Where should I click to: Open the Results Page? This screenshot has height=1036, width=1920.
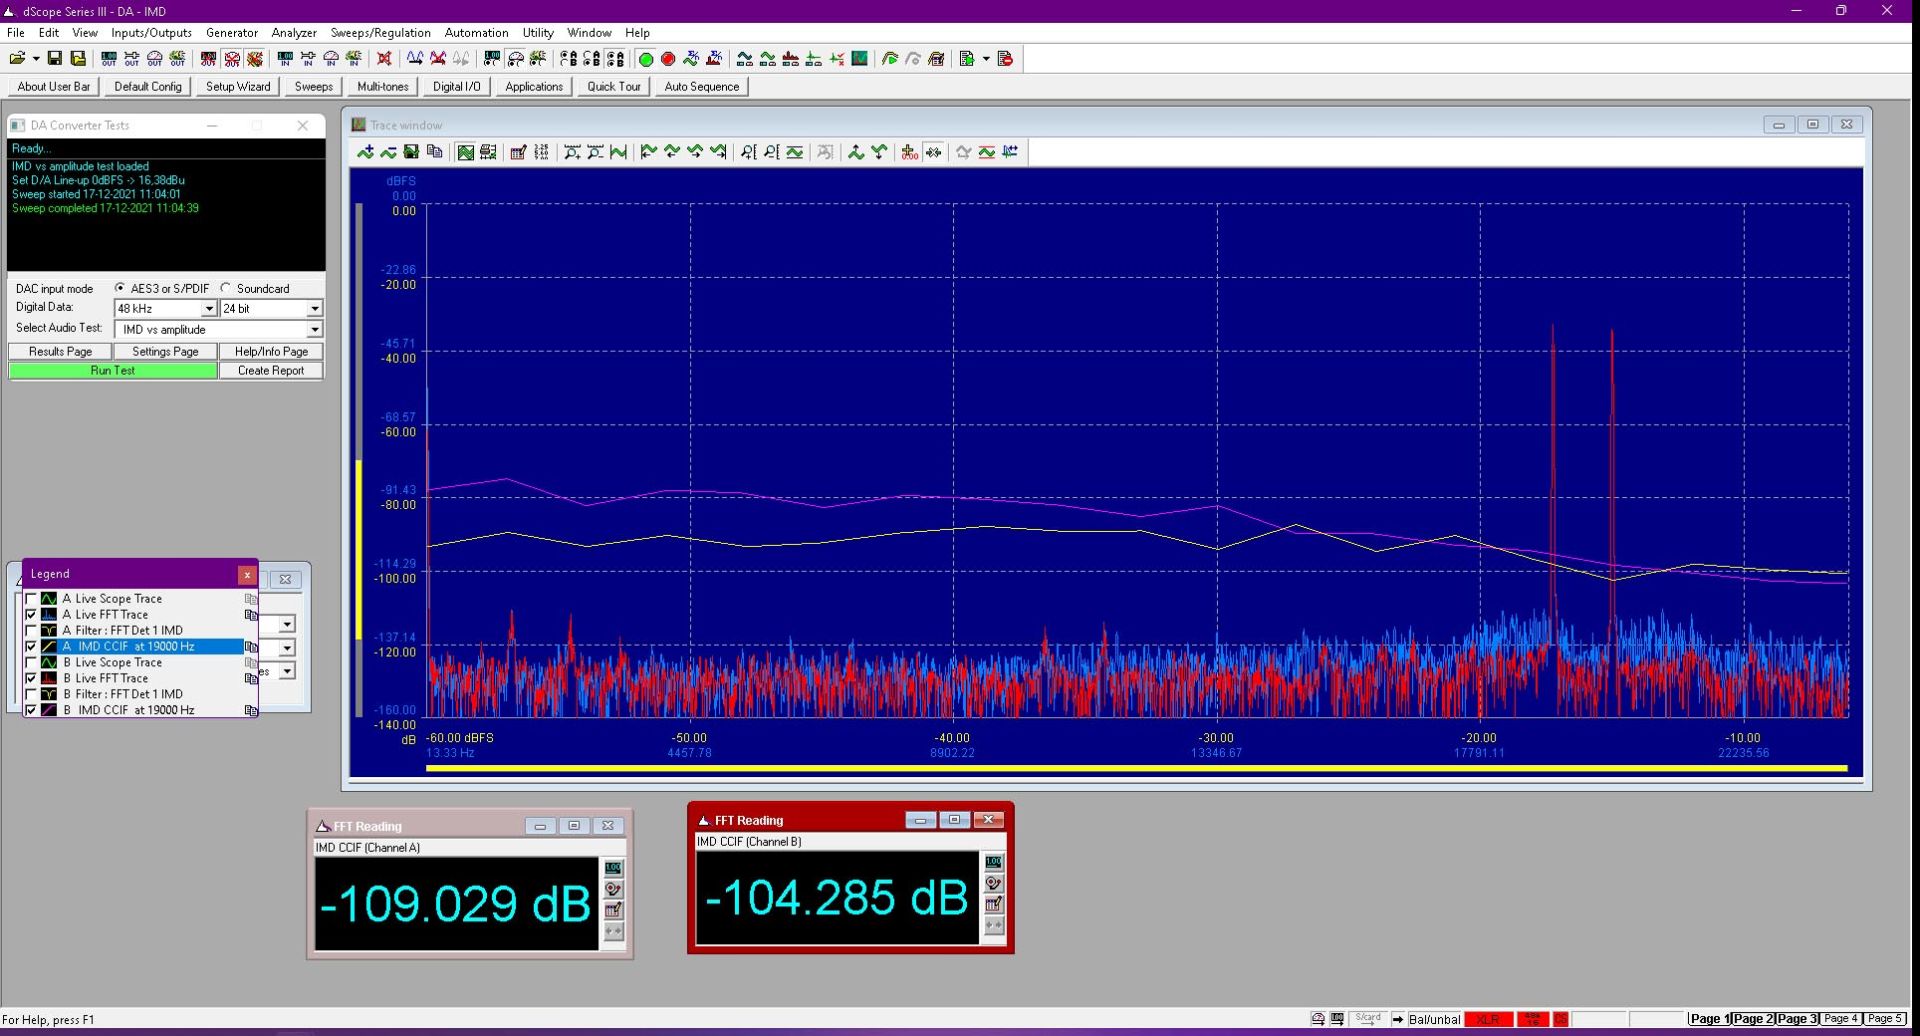[60, 352]
